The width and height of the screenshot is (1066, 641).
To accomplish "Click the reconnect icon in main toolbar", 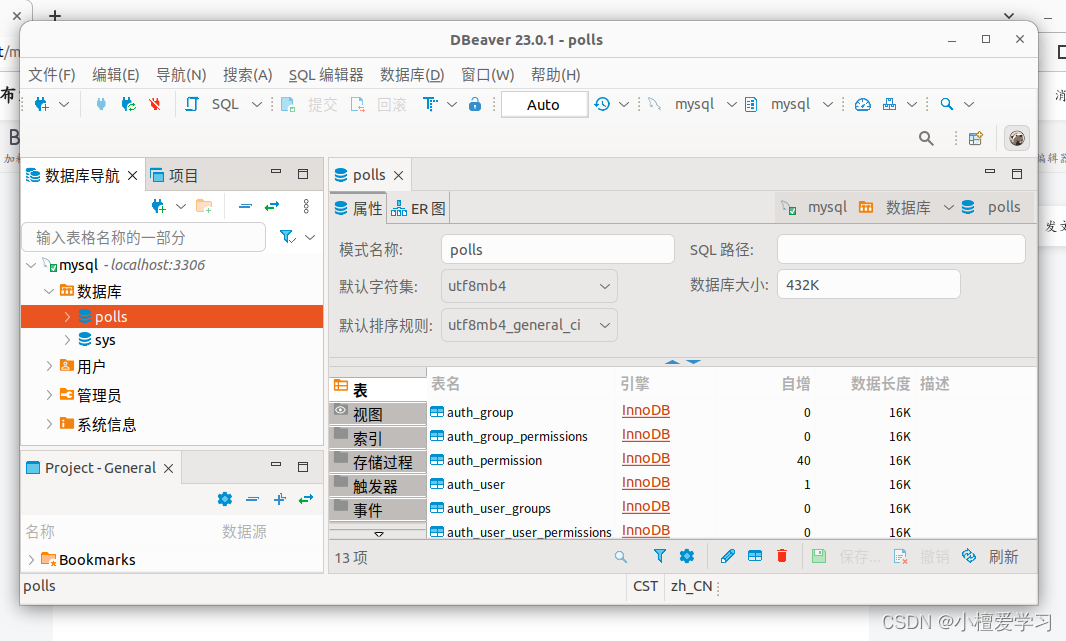I will [x=128, y=104].
